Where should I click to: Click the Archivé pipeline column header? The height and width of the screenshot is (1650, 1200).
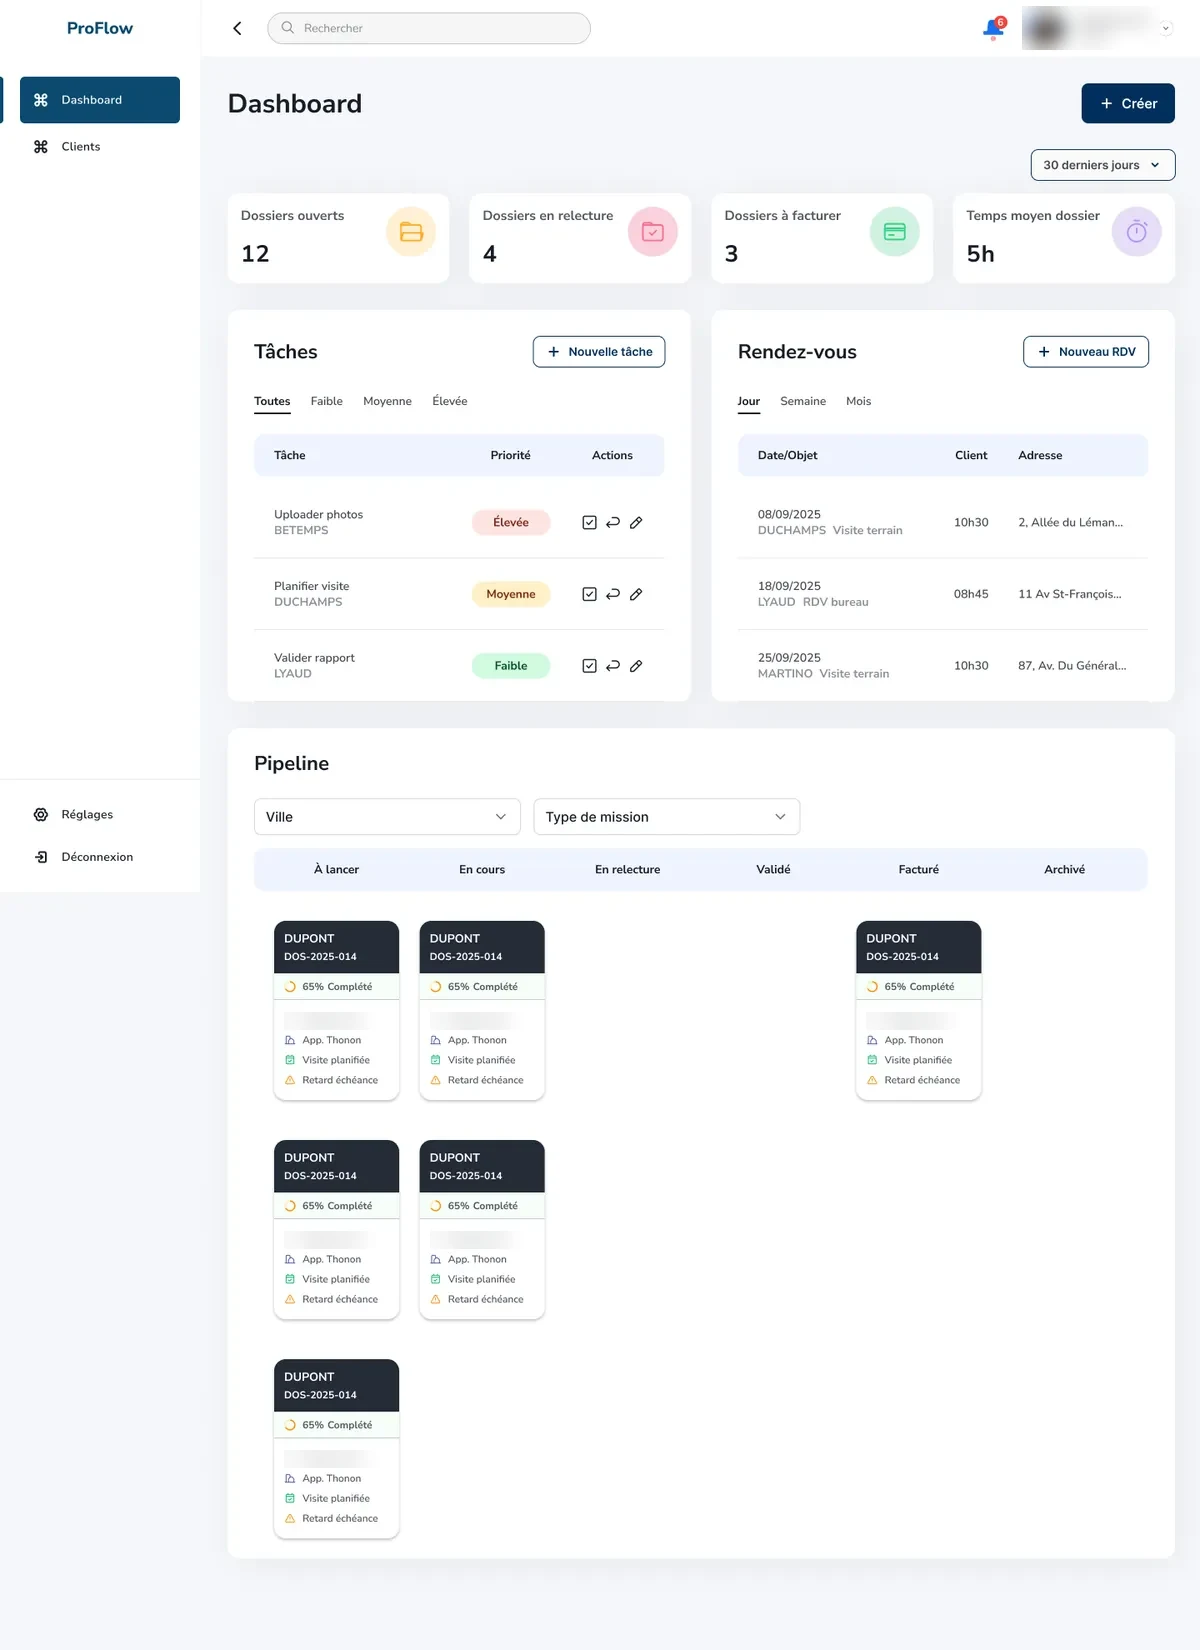pyautogui.click(x=1064, y=869)
